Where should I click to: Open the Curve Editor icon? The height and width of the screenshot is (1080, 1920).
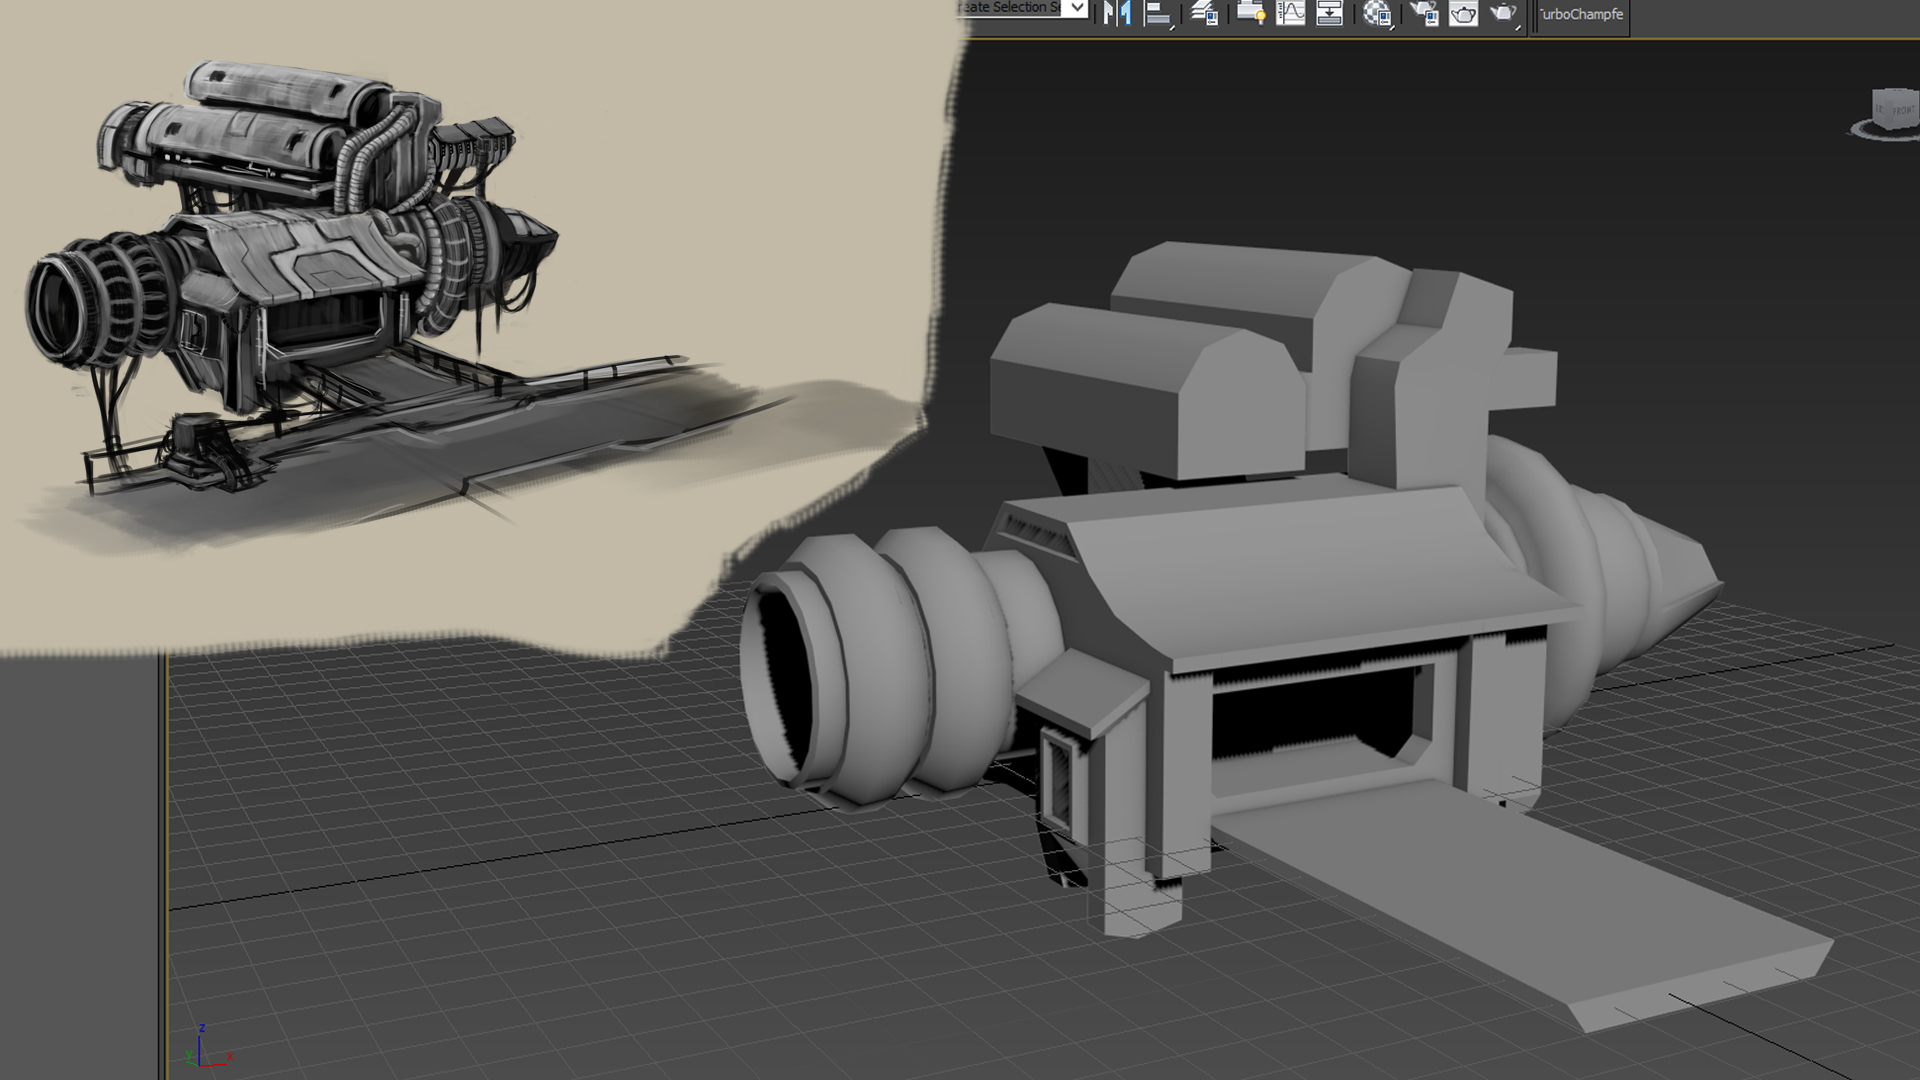click(x=1291, y=13)
